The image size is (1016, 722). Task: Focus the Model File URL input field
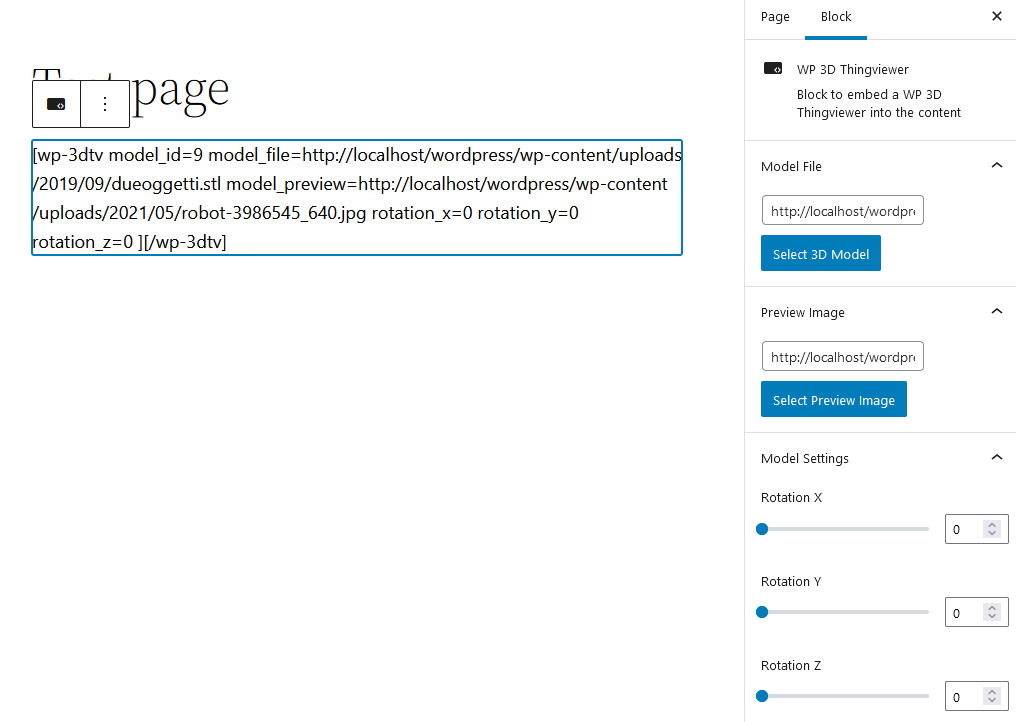click(x=842, y=211)
